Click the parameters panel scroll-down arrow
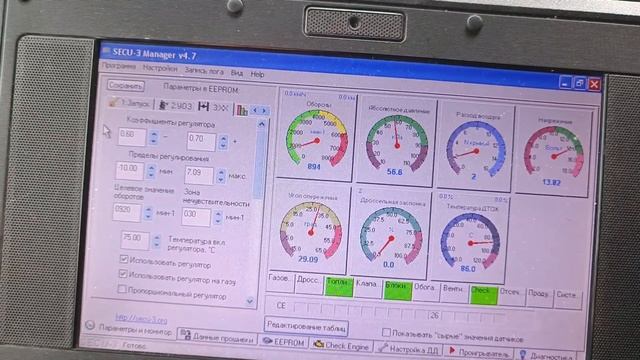The width and height of the screenshot is (640, 360). point(250,301)
